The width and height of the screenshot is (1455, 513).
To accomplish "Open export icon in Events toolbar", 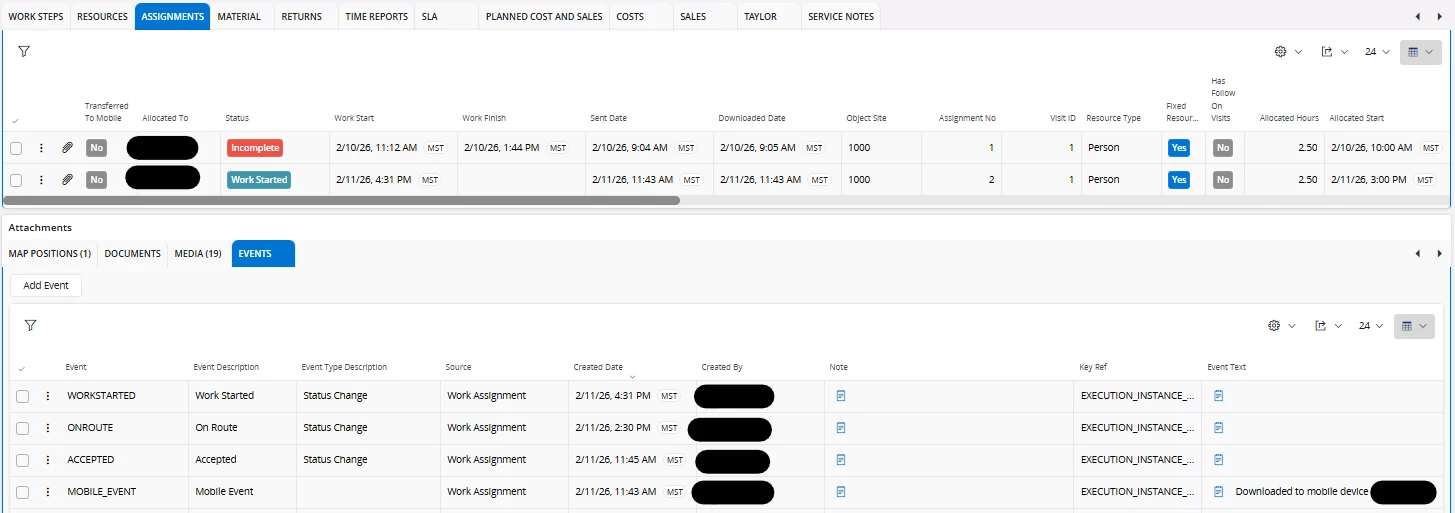I will point(1321,326).
